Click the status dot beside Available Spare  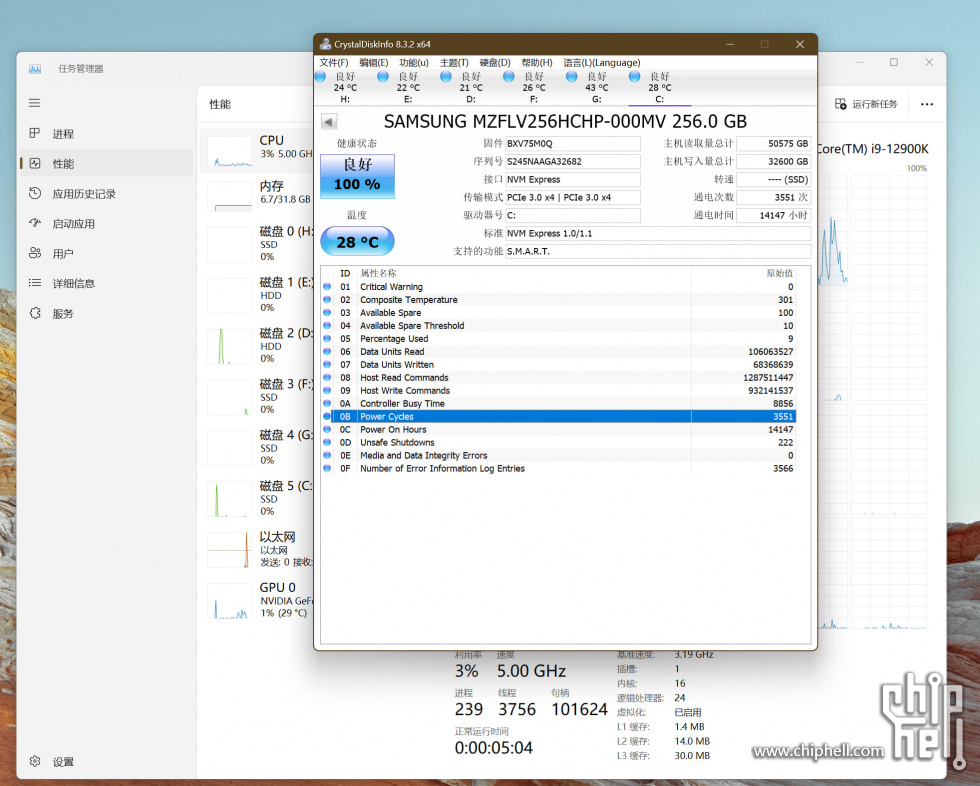[327, 312]
